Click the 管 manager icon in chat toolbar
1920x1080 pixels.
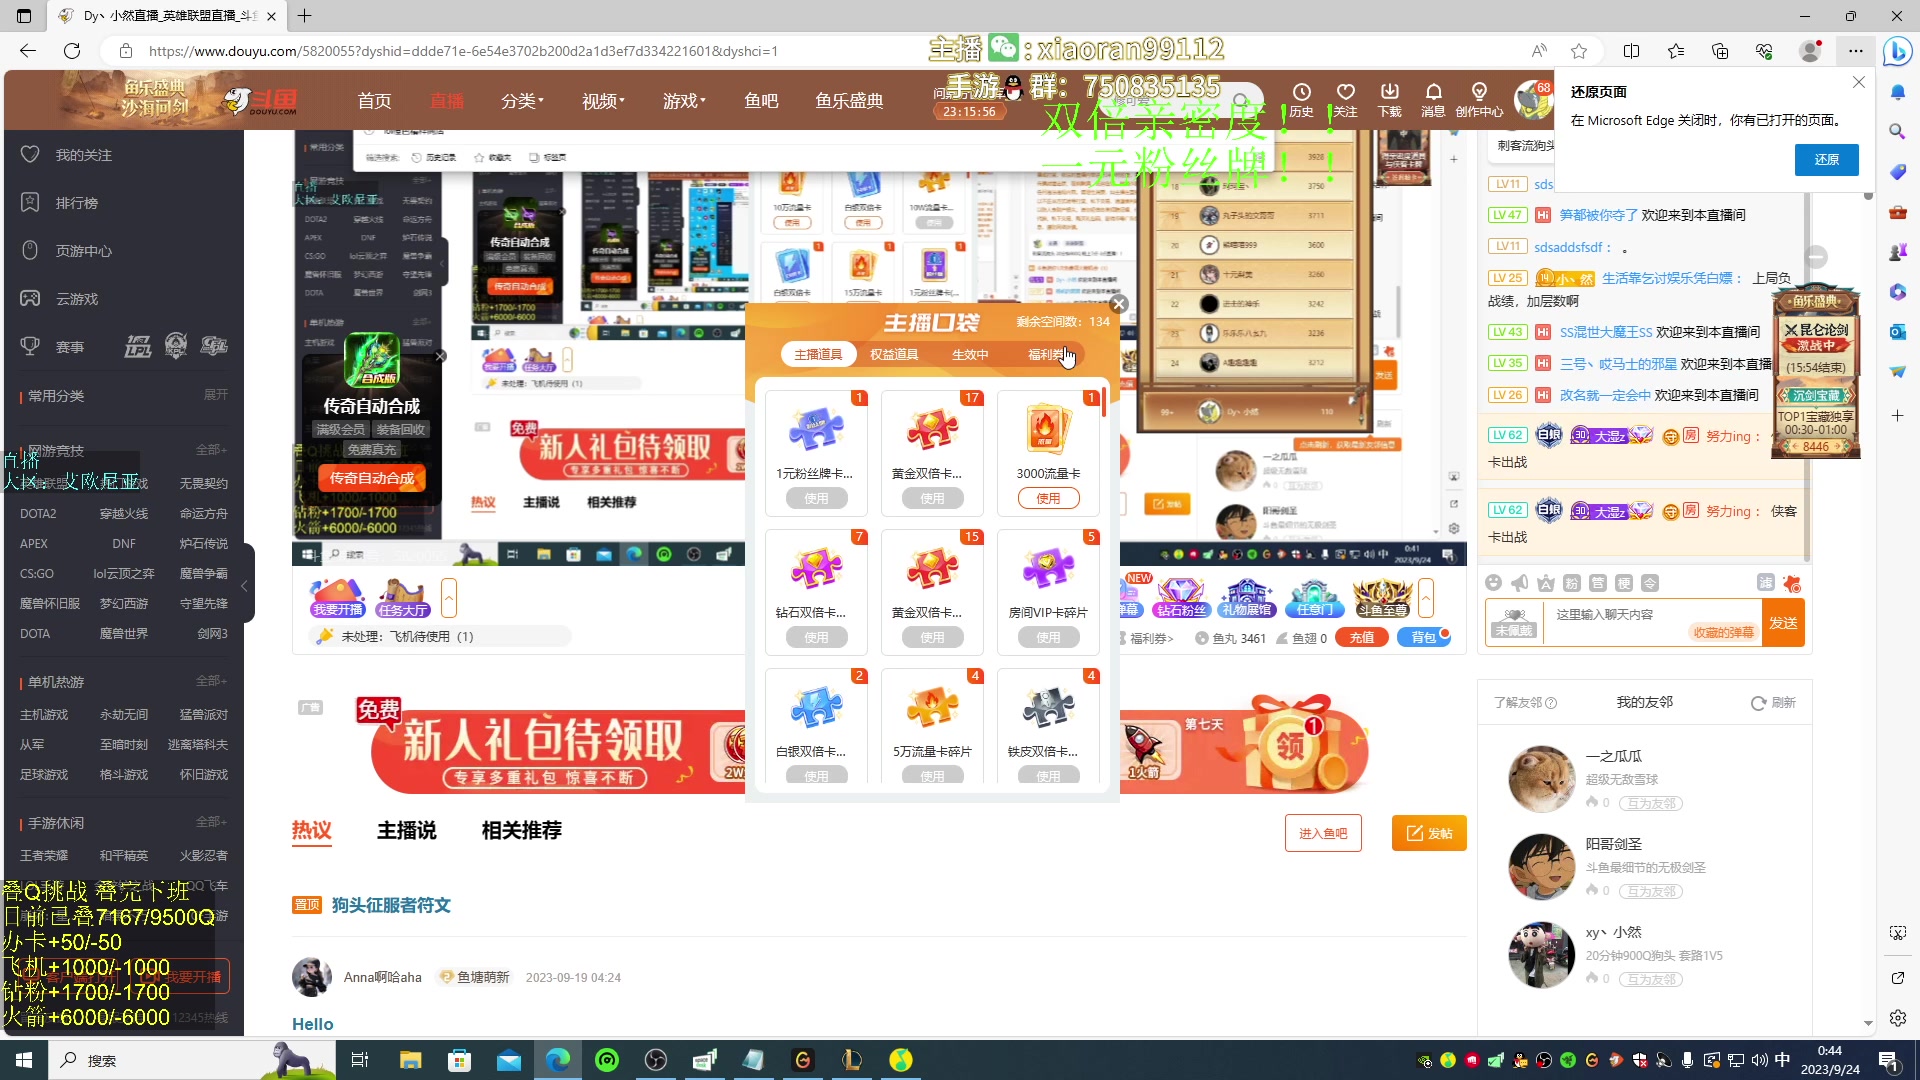tap(1598, 583)
